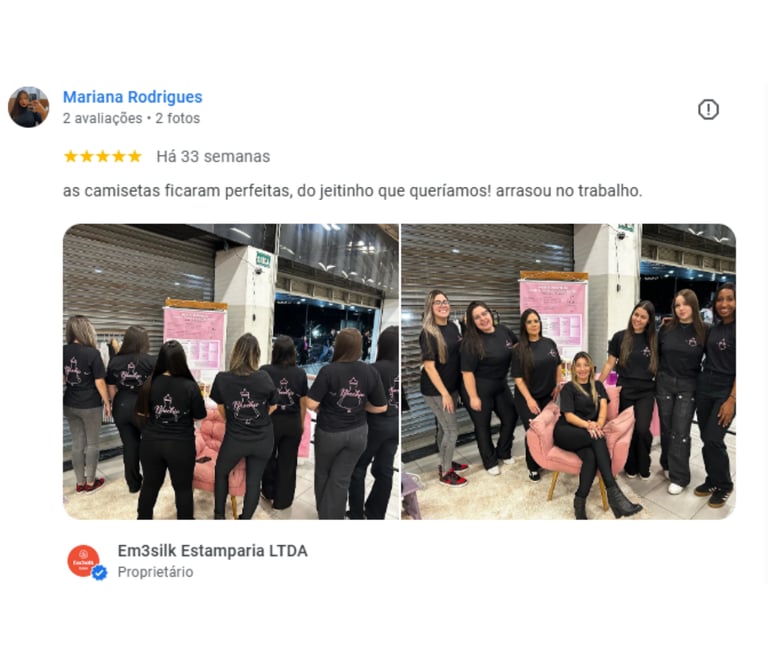Click the "Proprietário" label under owner name
This screenshot has width=768, height=669.
[155, 572]
